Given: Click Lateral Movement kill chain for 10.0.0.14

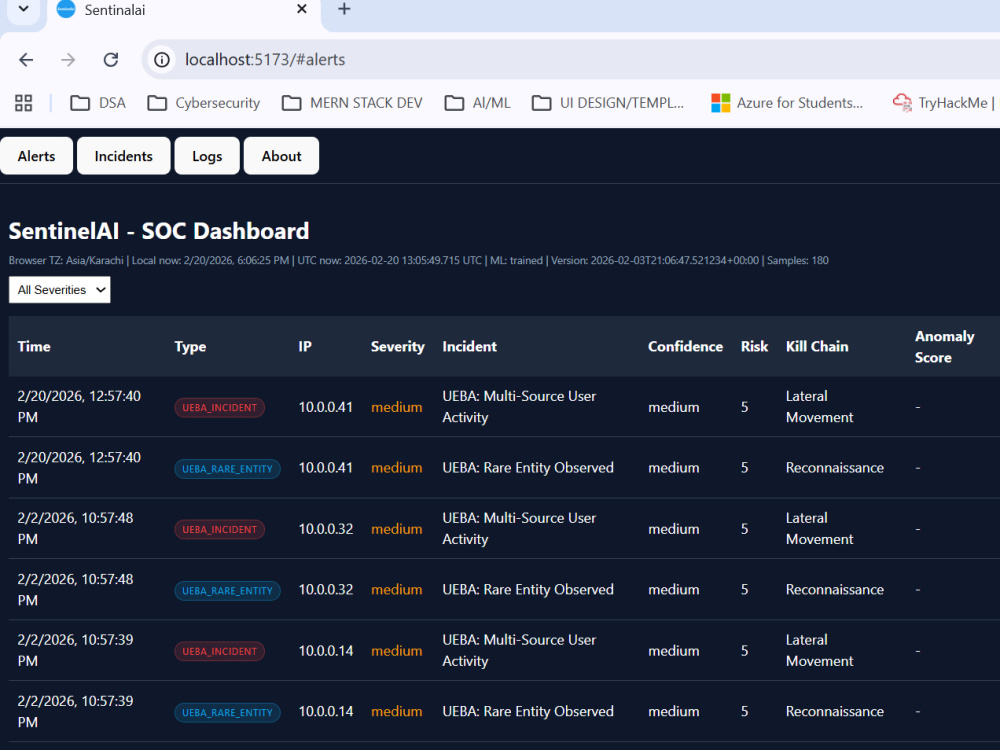Looking at the screenshot, I should (x=820, y=650).
